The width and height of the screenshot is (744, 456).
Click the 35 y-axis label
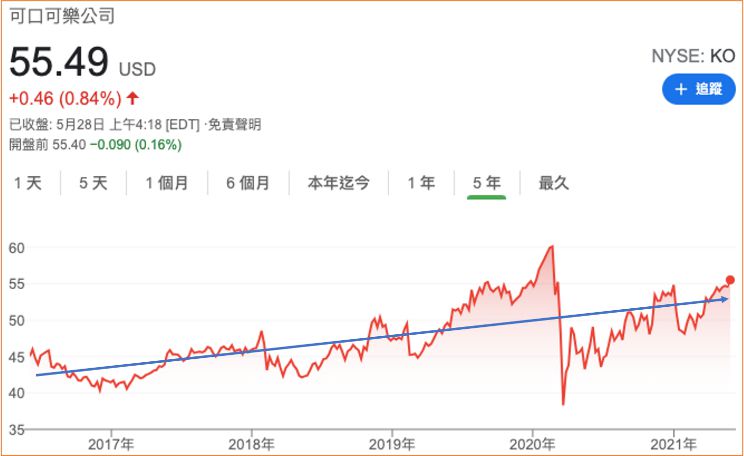pyautogui.click(x=17, y=430)
